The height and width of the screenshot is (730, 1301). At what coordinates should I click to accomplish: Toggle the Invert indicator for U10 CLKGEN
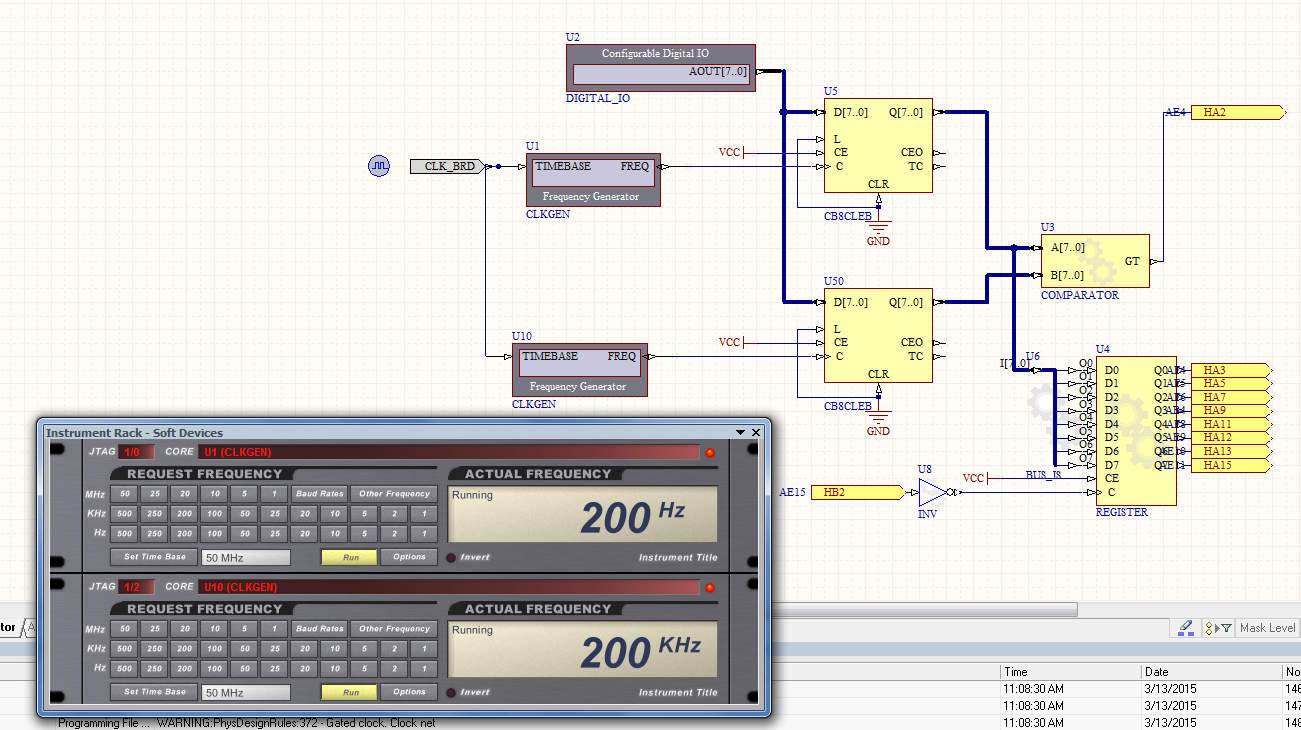[x=451, y=692]
